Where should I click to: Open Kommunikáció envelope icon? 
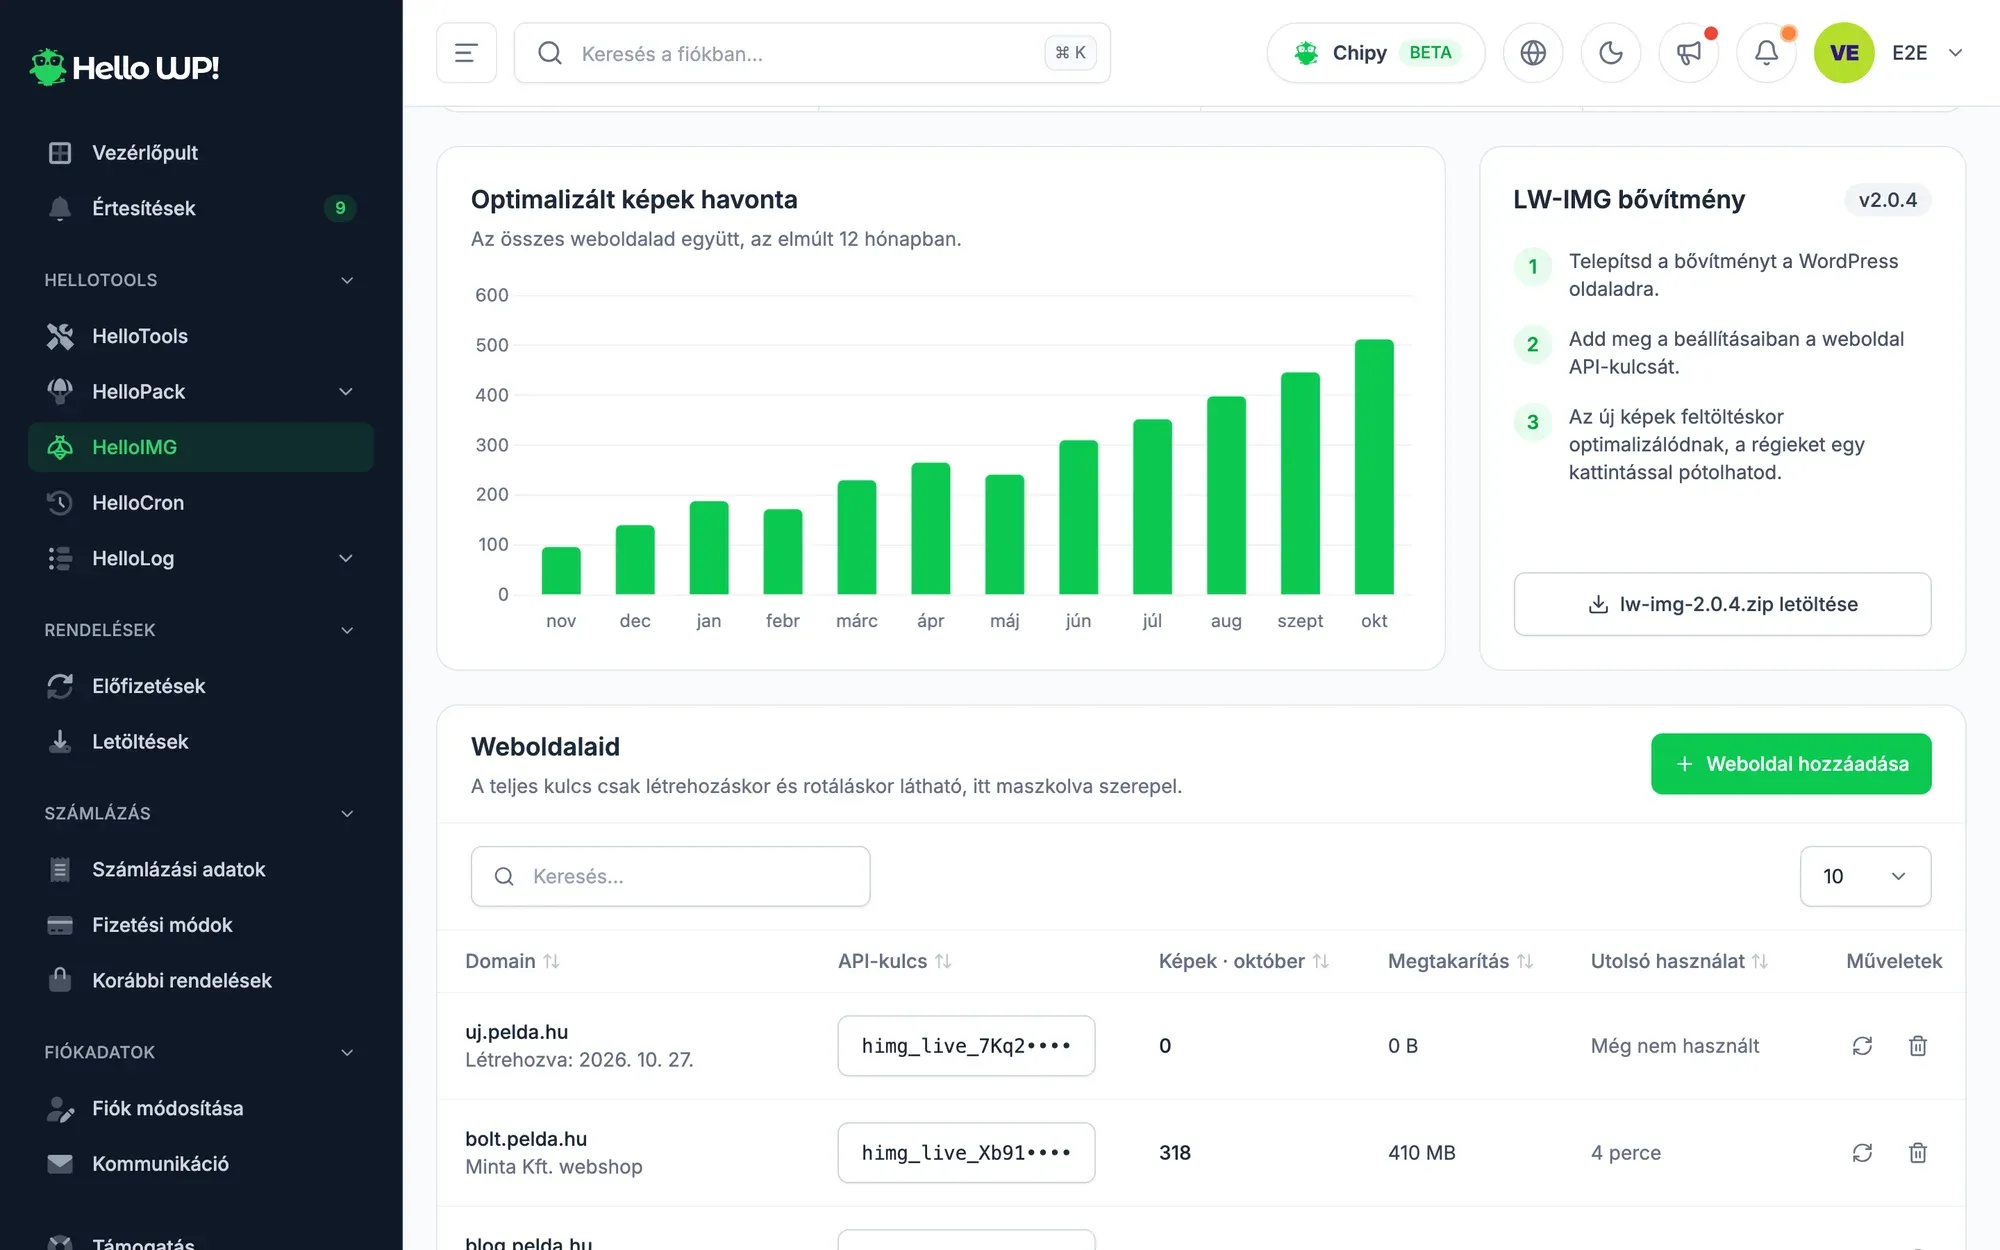pos(60,1164)
